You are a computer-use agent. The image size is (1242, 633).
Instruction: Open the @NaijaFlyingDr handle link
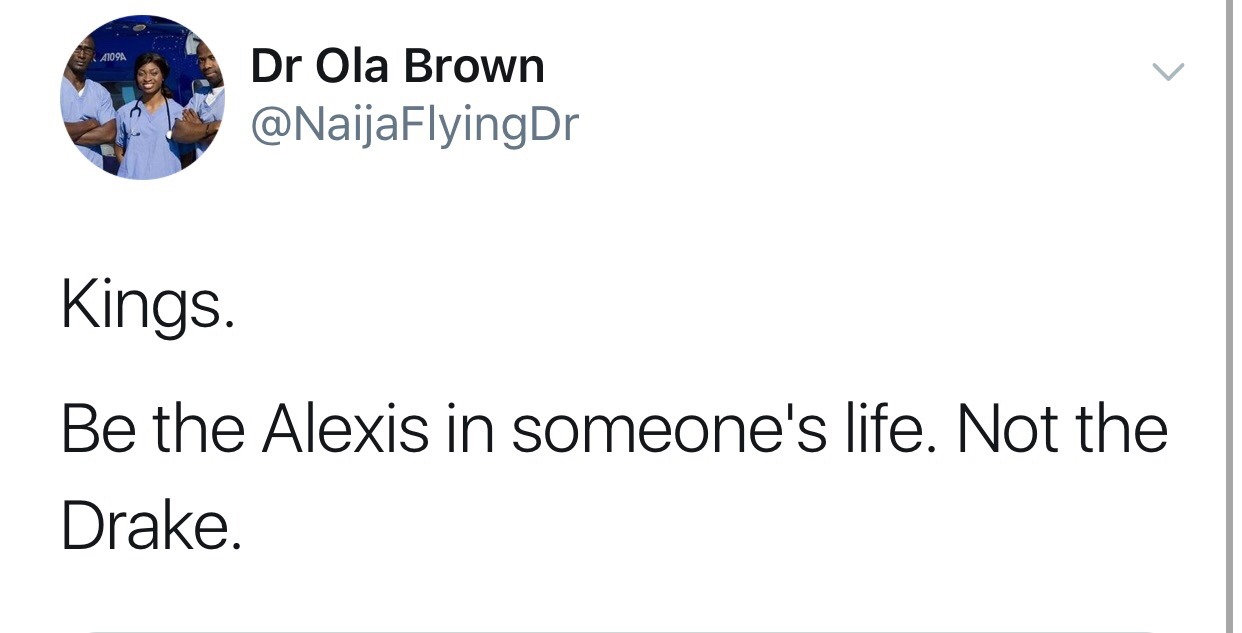coord(414,125)
